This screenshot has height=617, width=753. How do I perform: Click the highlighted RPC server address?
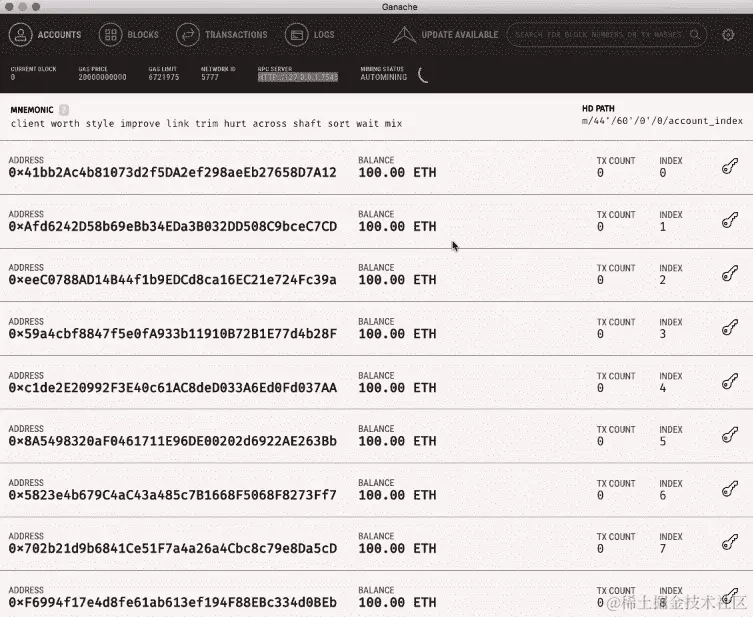[x=298, y=77]
